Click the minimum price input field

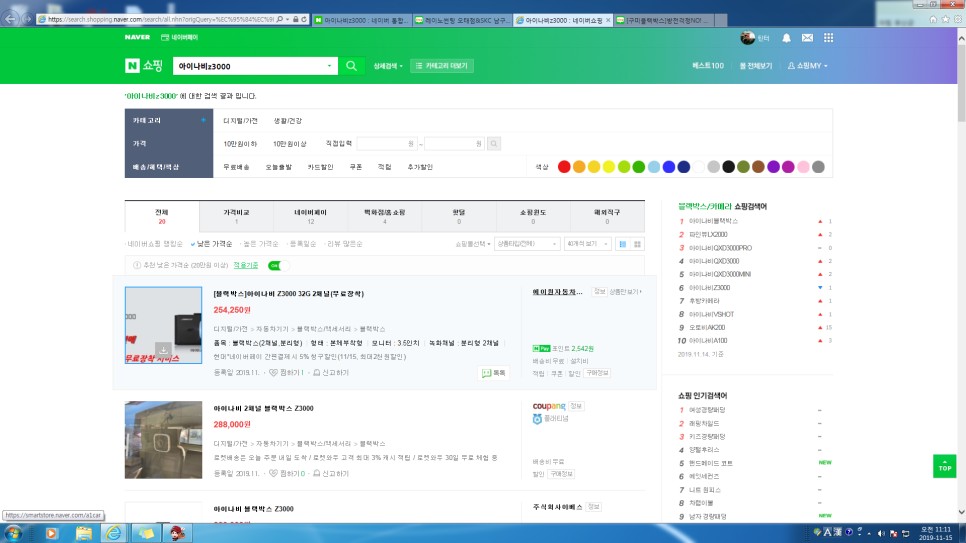click(x=387, y=144)
